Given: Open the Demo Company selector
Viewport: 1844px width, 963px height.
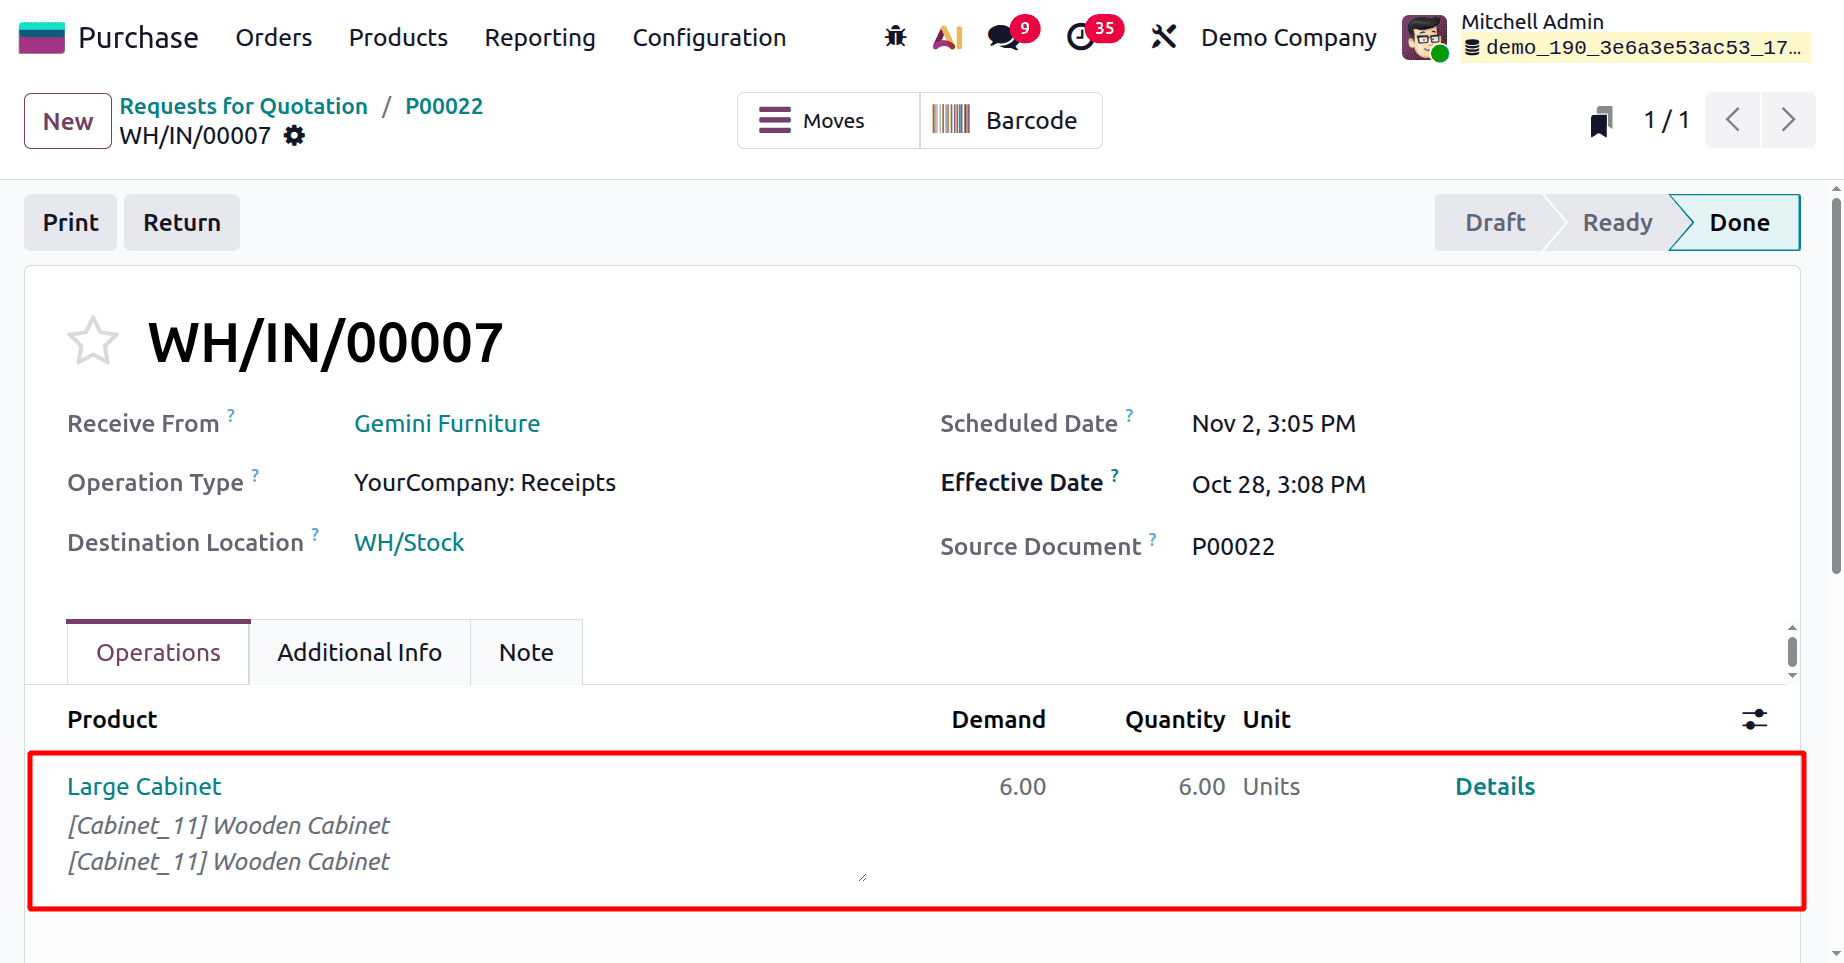Looking at the screenshot, I should 1288,37.
